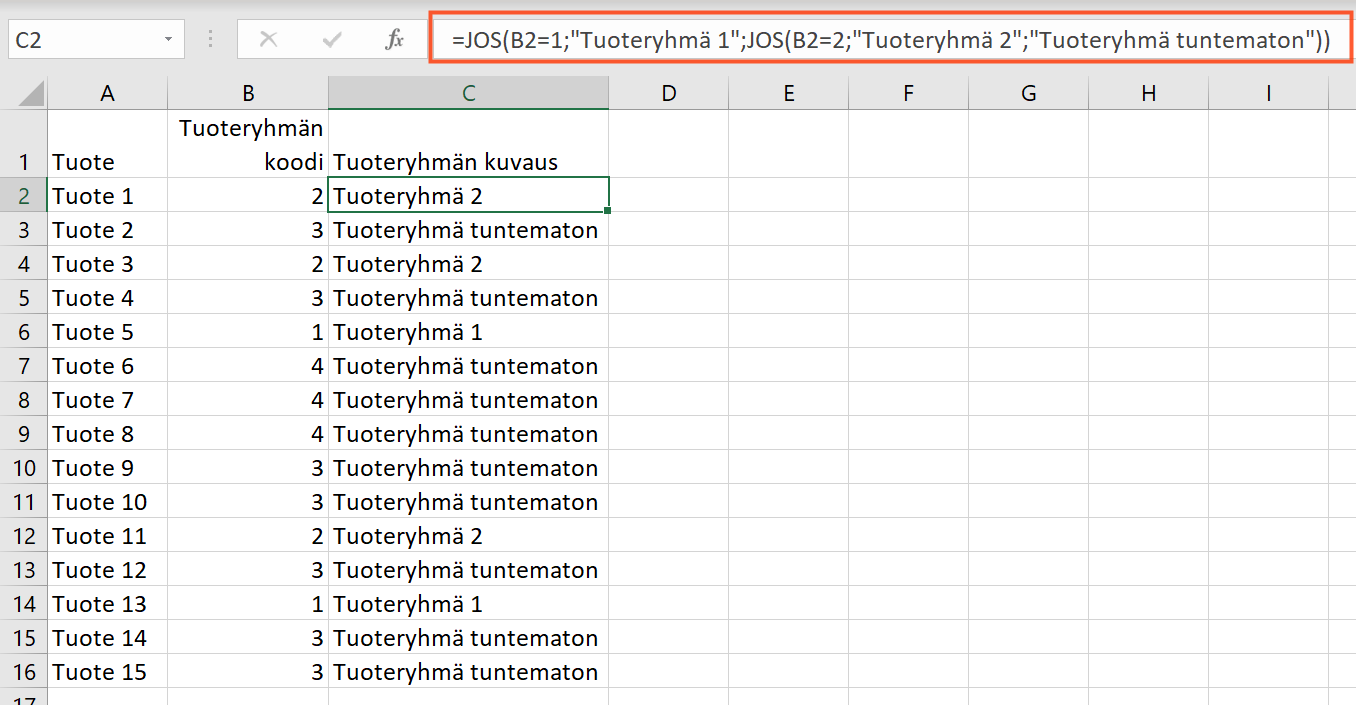Click 'Tuoteryhmä 1' in Tuote 13 row
Screen dimensions: 1356x705
[468, 604]
